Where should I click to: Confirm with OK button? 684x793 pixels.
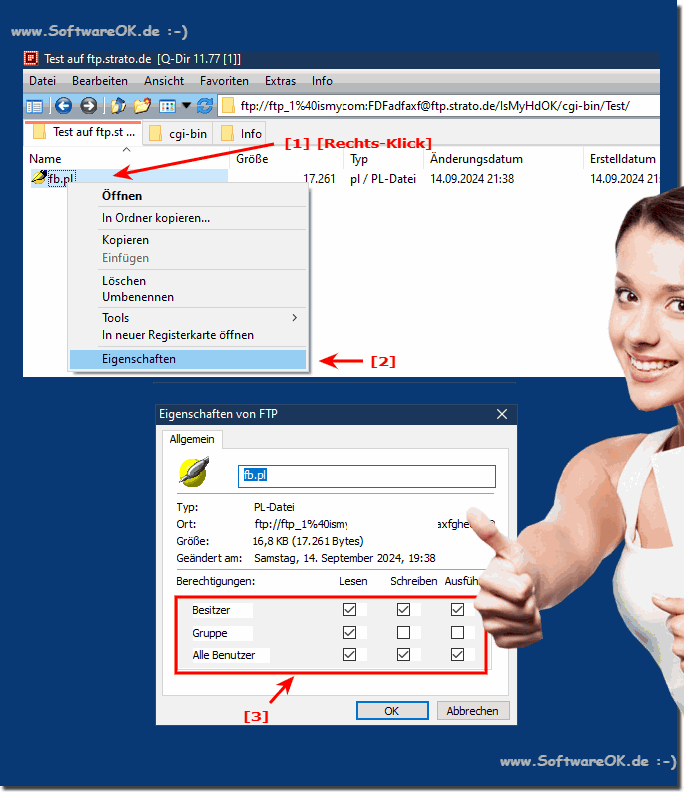coord(392,711)
